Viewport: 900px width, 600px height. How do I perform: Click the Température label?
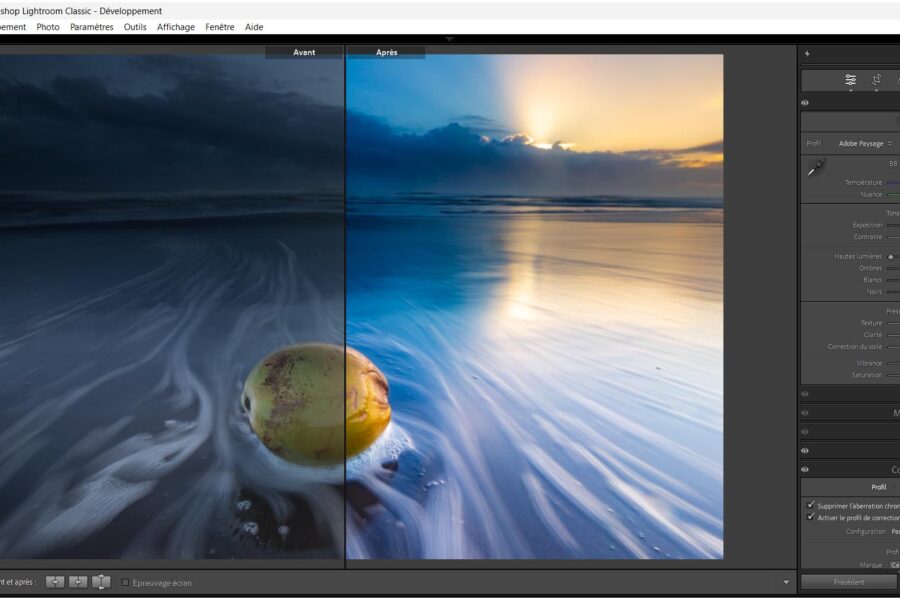pos(863,183)
